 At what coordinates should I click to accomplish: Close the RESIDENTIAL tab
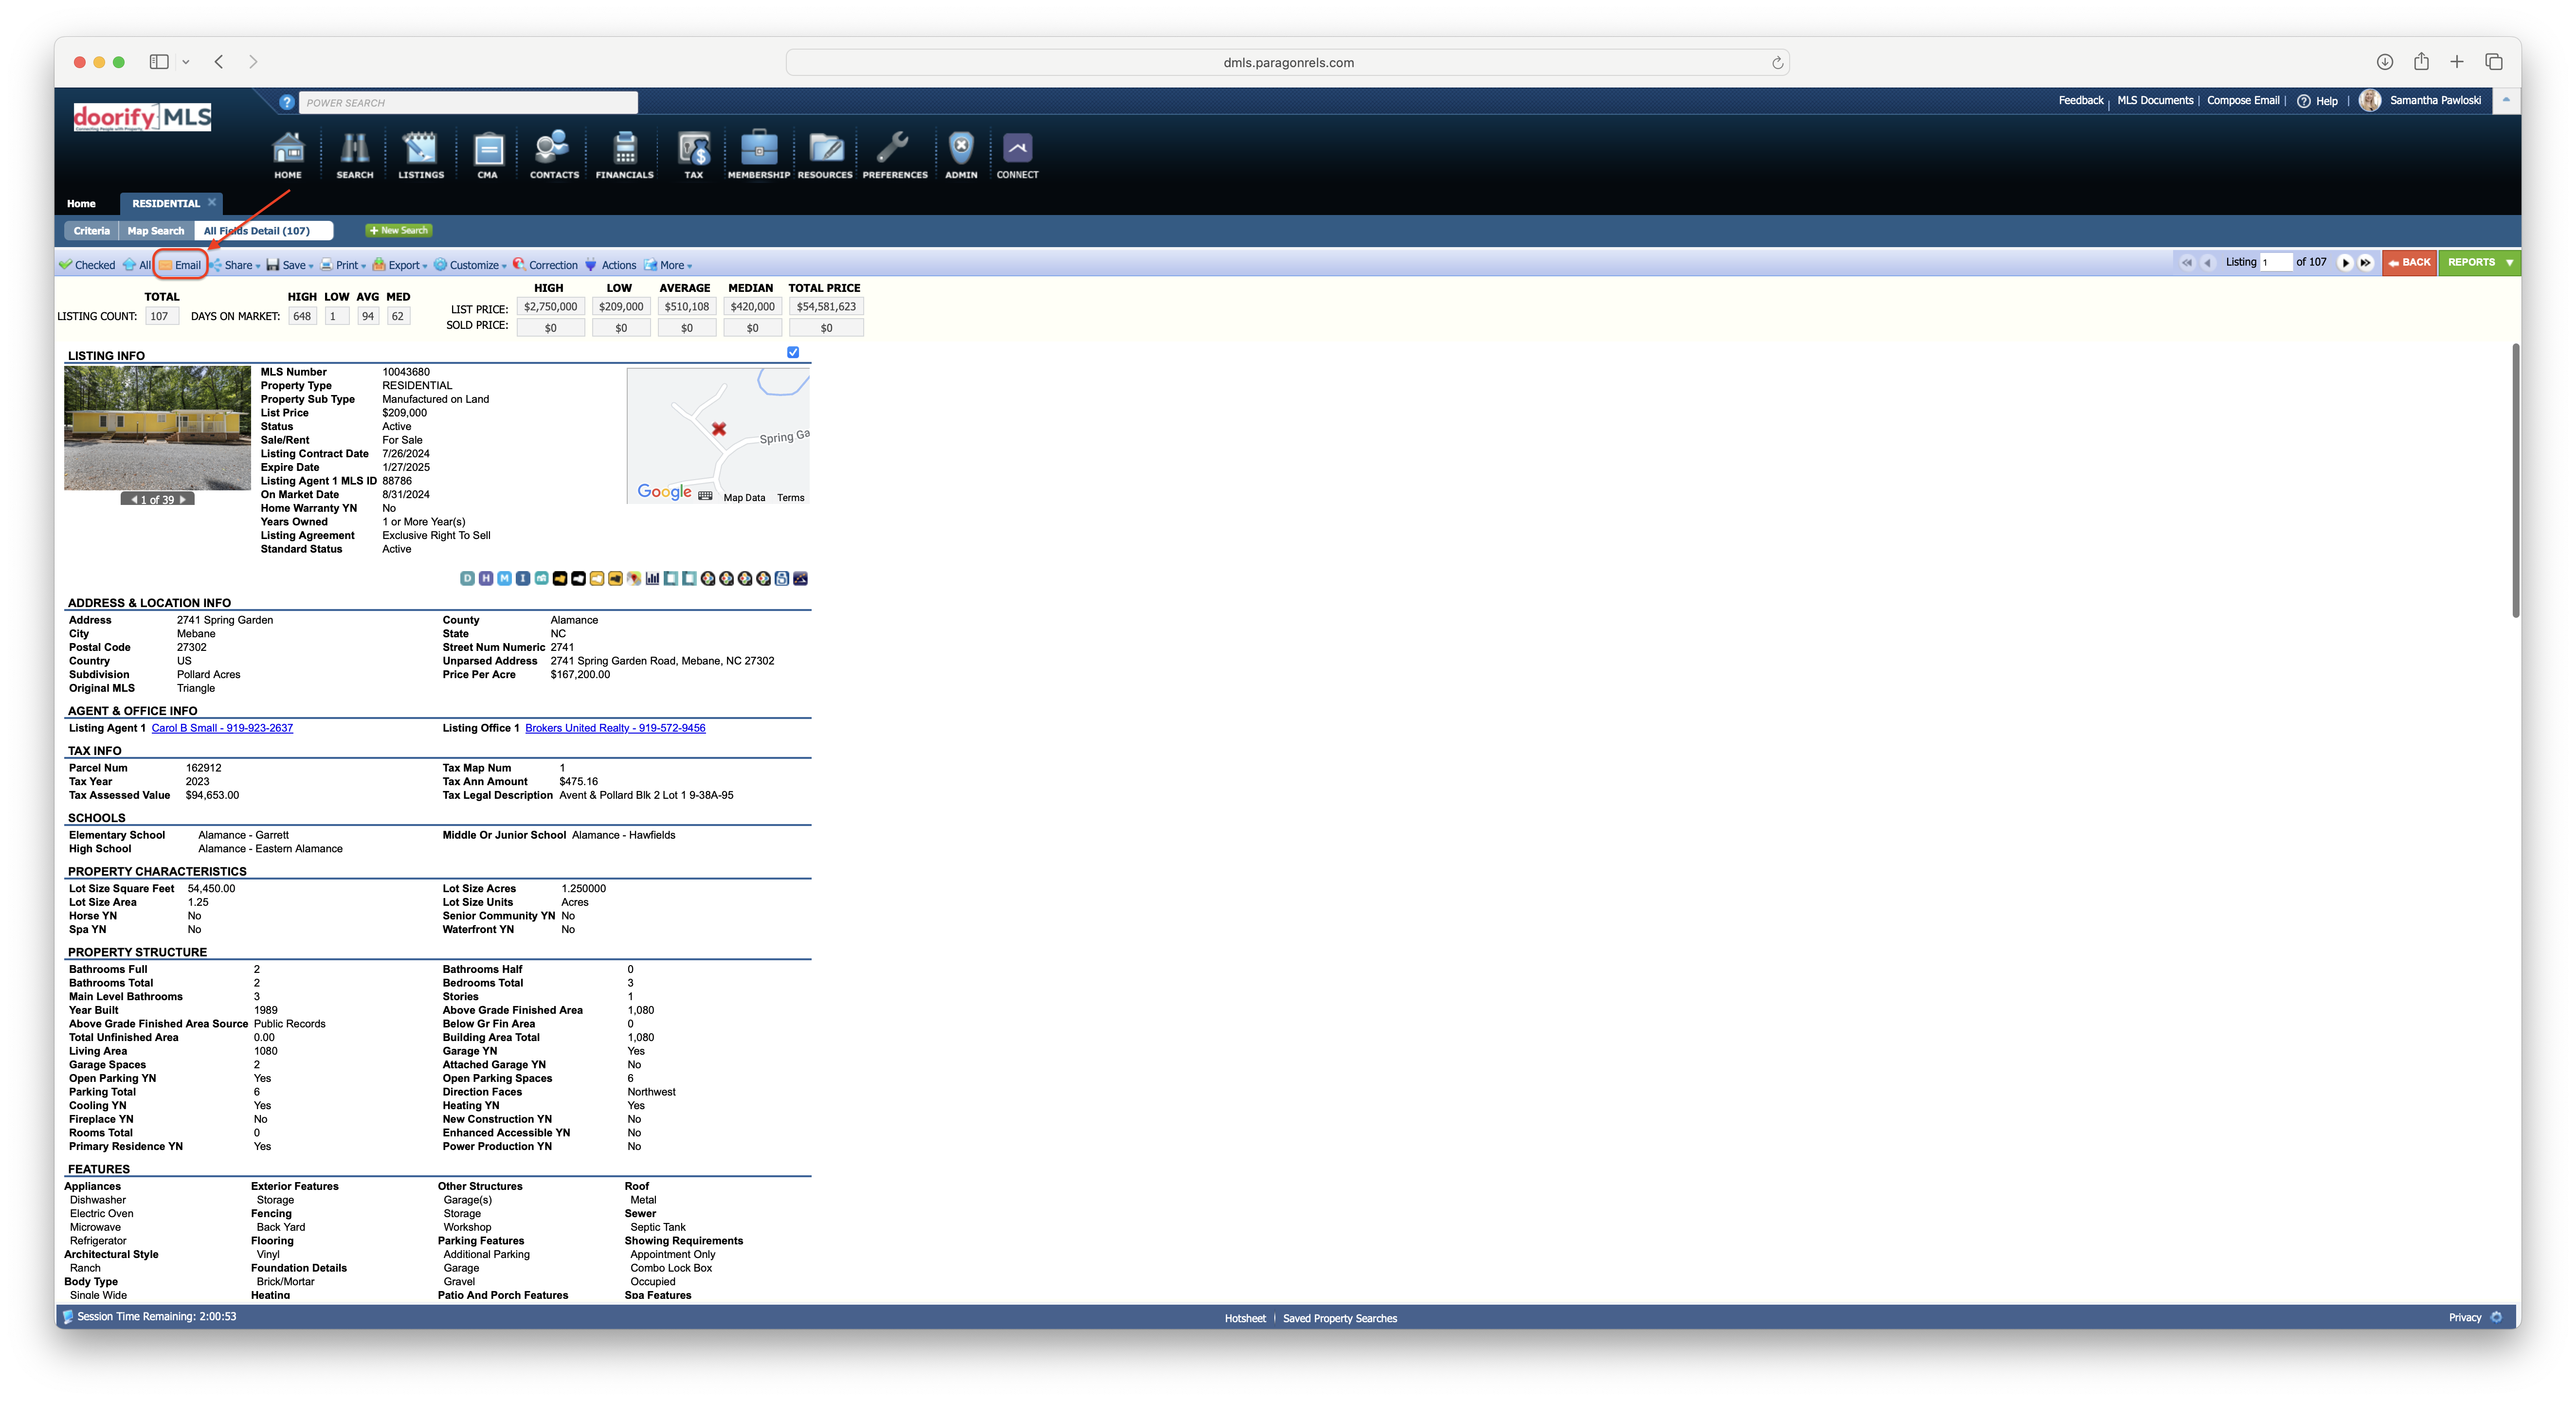pos(212,202)
